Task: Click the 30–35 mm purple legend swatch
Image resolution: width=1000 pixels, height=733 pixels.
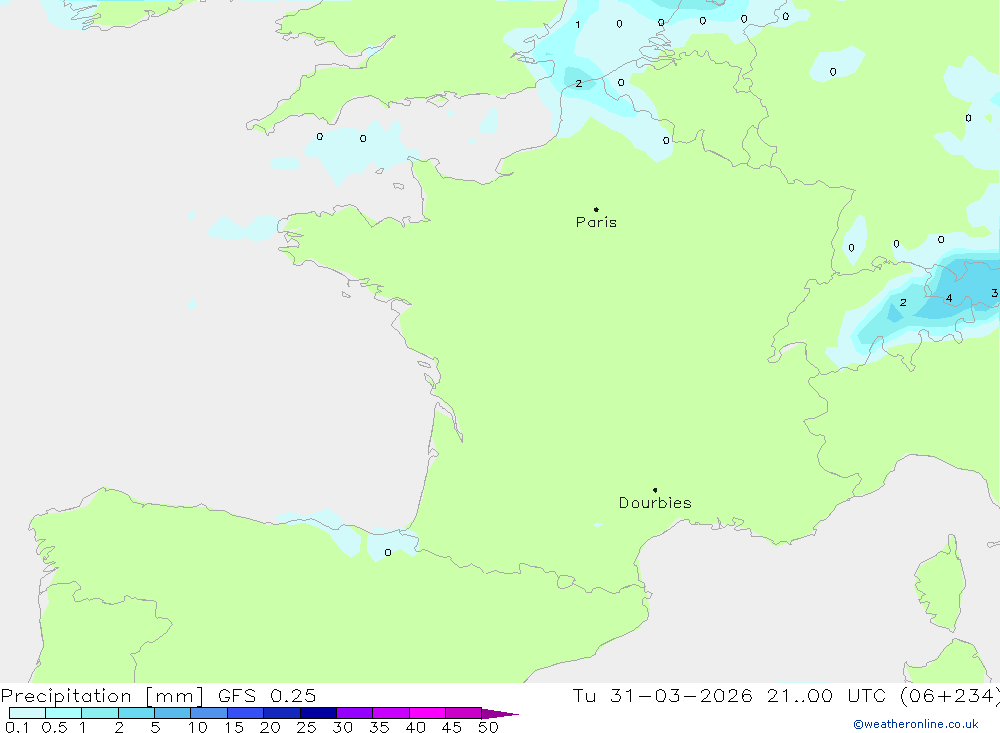Action: tap(354, 713)
